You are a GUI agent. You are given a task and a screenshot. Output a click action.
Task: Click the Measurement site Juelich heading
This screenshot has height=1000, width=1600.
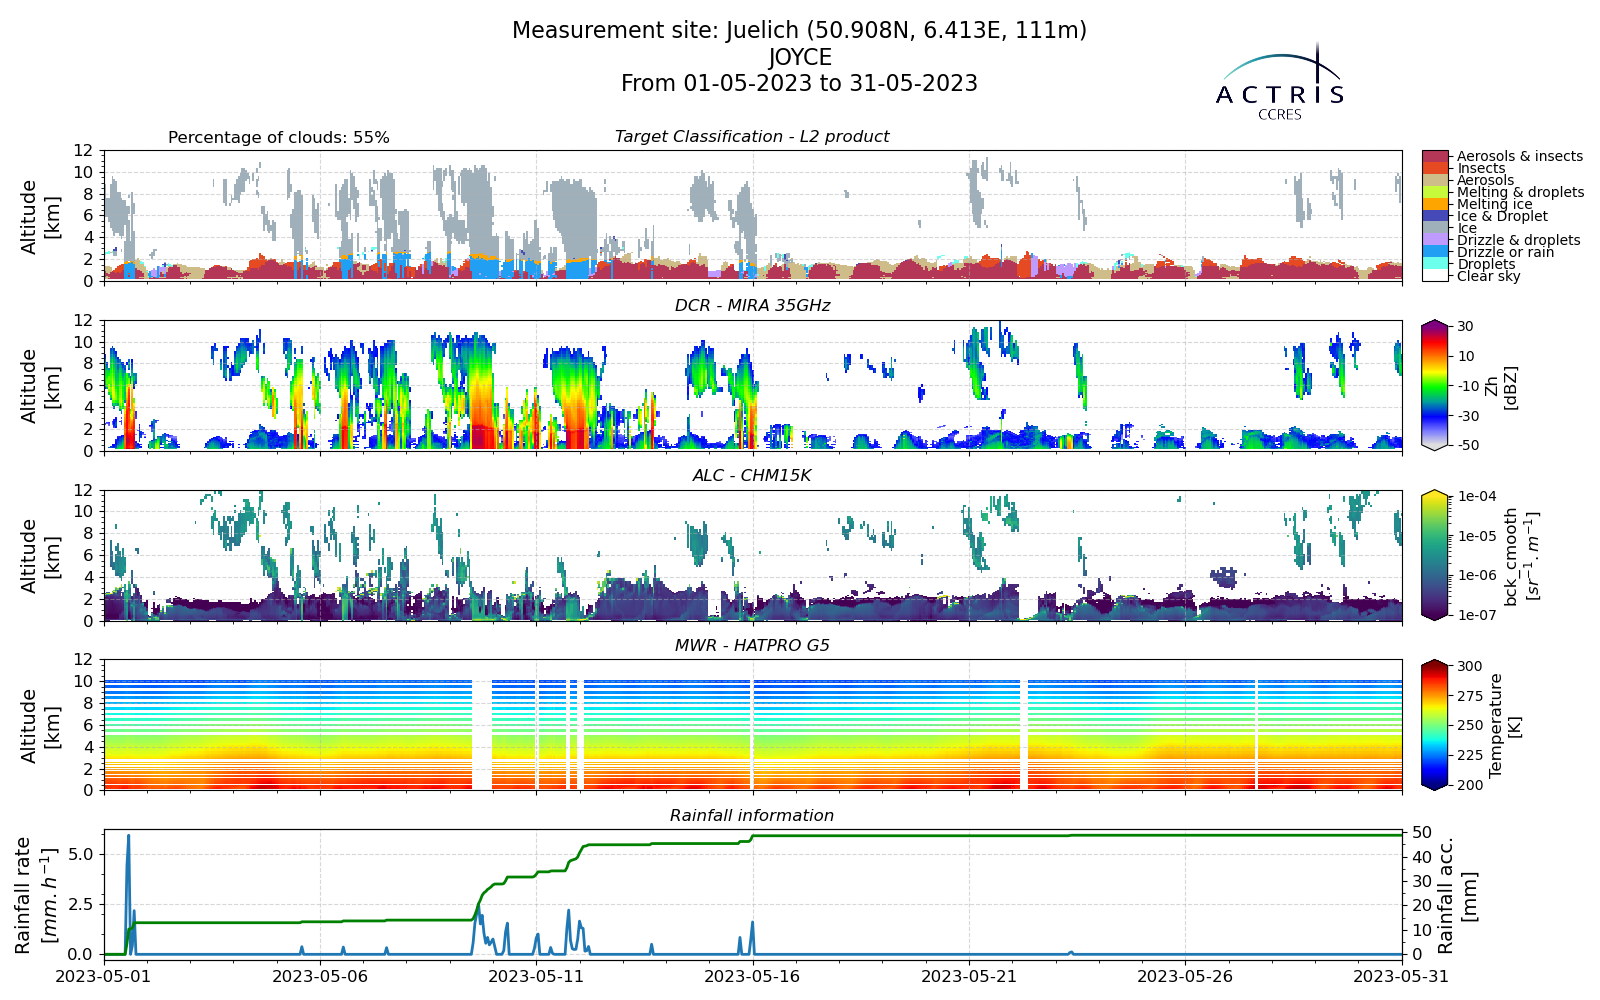pos(799,31)
